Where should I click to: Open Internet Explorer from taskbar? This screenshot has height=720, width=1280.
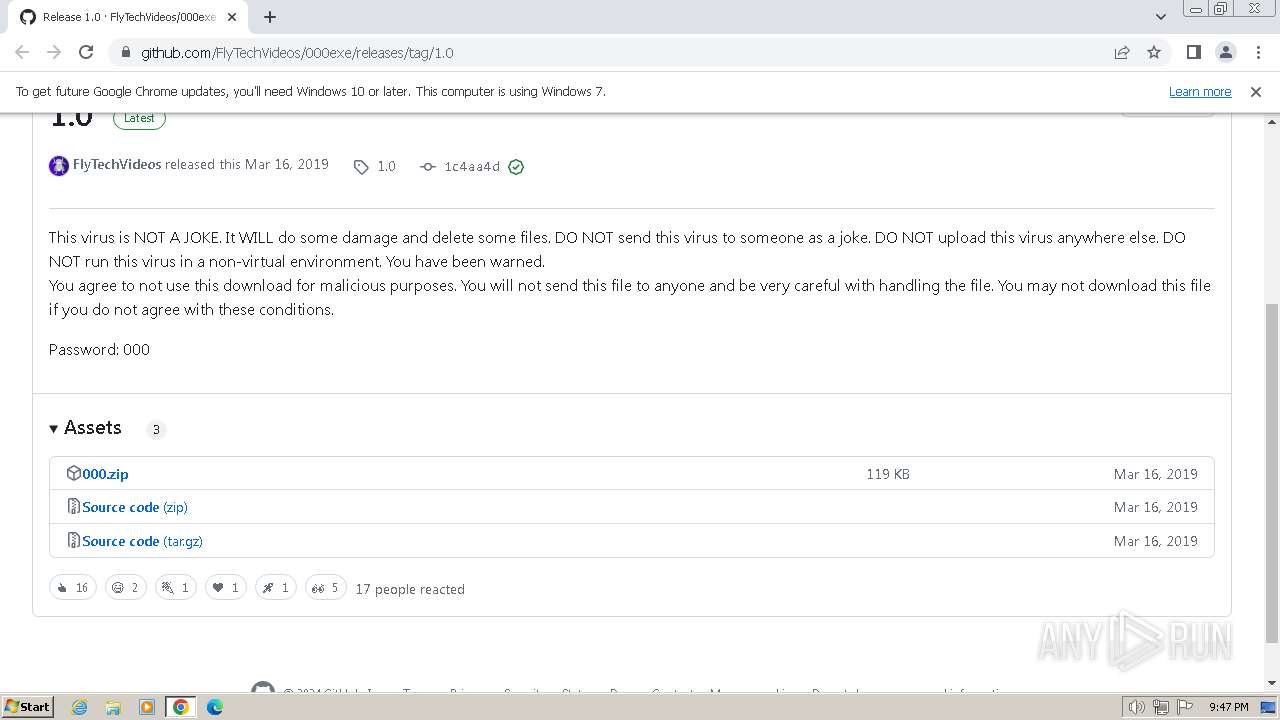[x=79, y=707]
